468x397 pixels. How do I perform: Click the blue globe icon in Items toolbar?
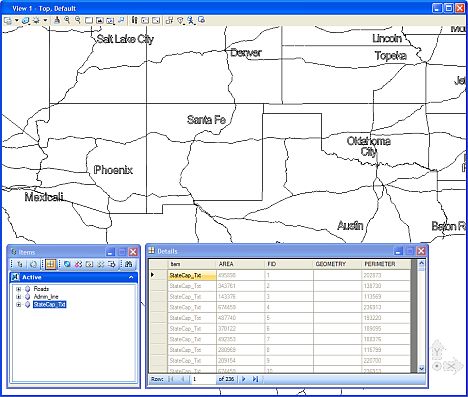coord(67,264)
